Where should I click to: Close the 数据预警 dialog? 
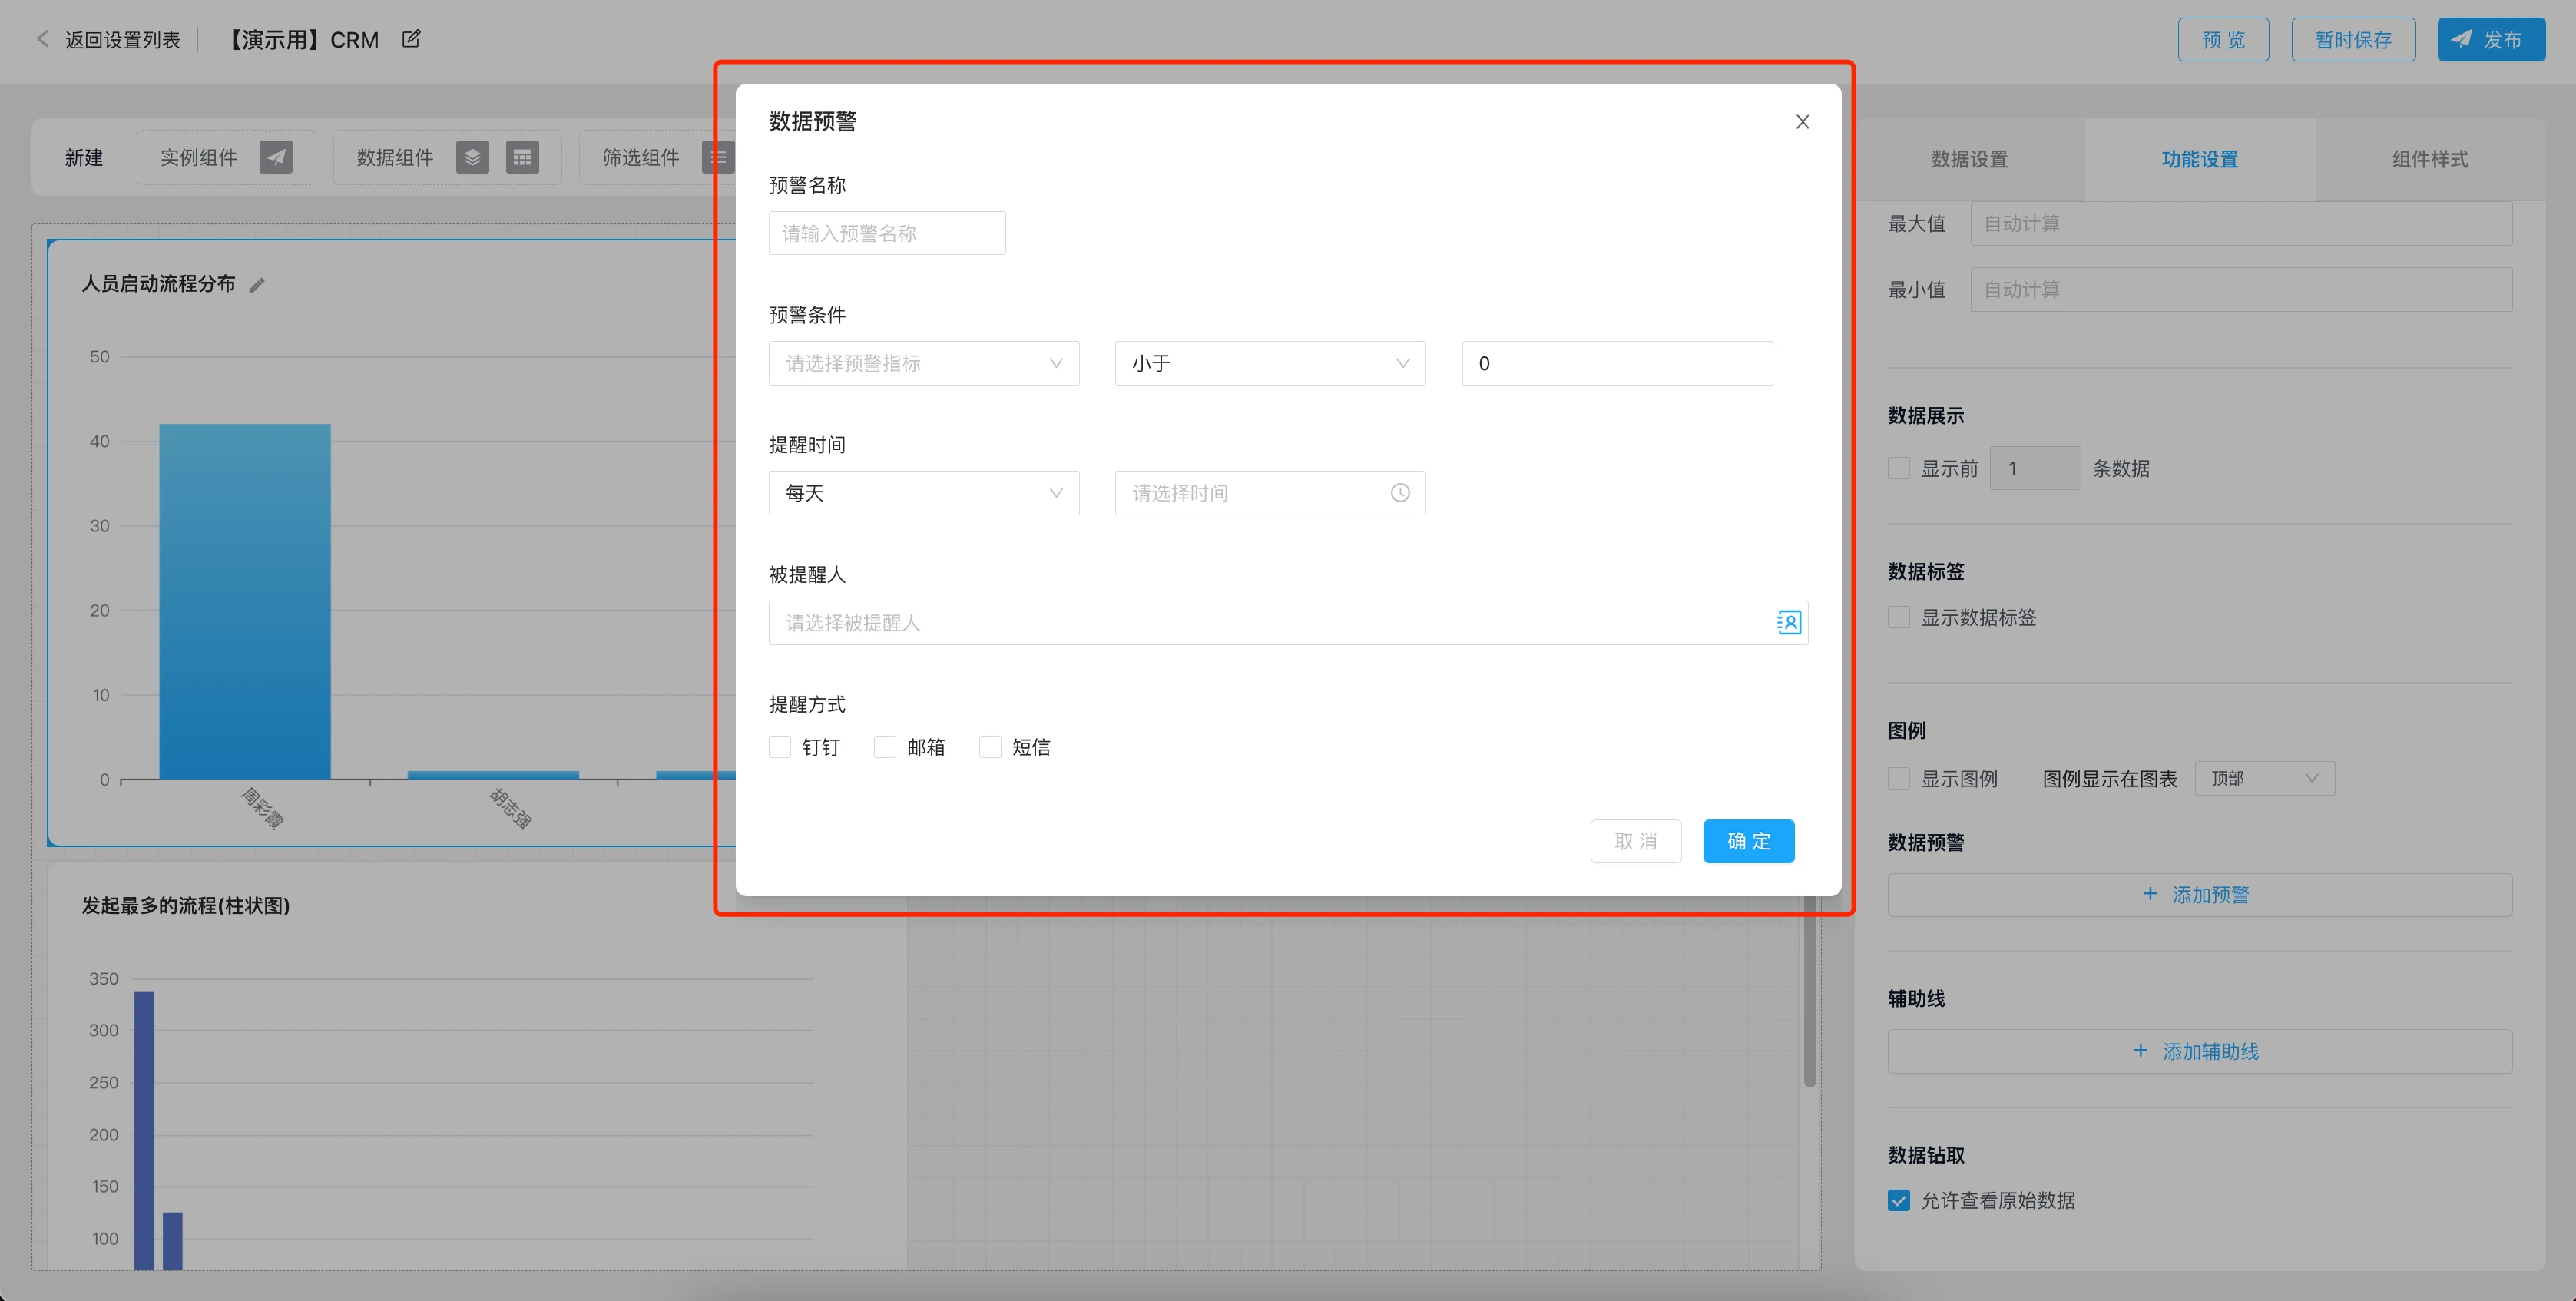[1802, 122]
